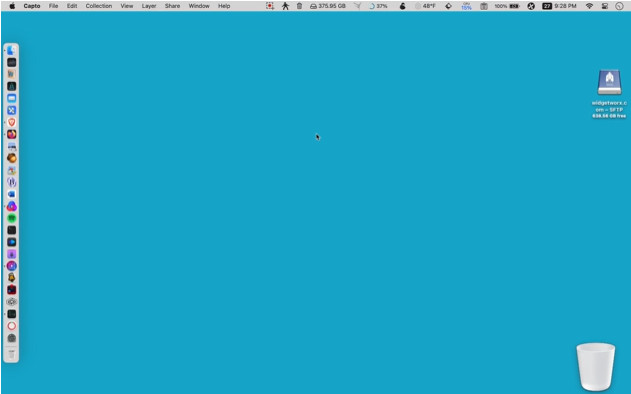Open the File menu
Viewport: 631px width, 394px height.
(53, 6)
